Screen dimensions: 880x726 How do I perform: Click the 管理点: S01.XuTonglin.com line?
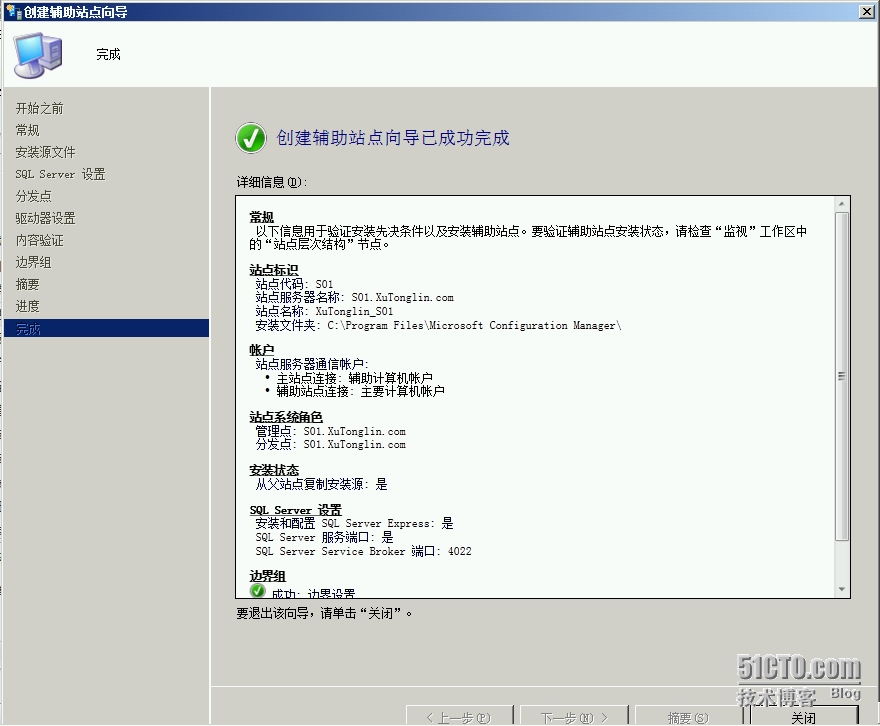click(331, 431)
